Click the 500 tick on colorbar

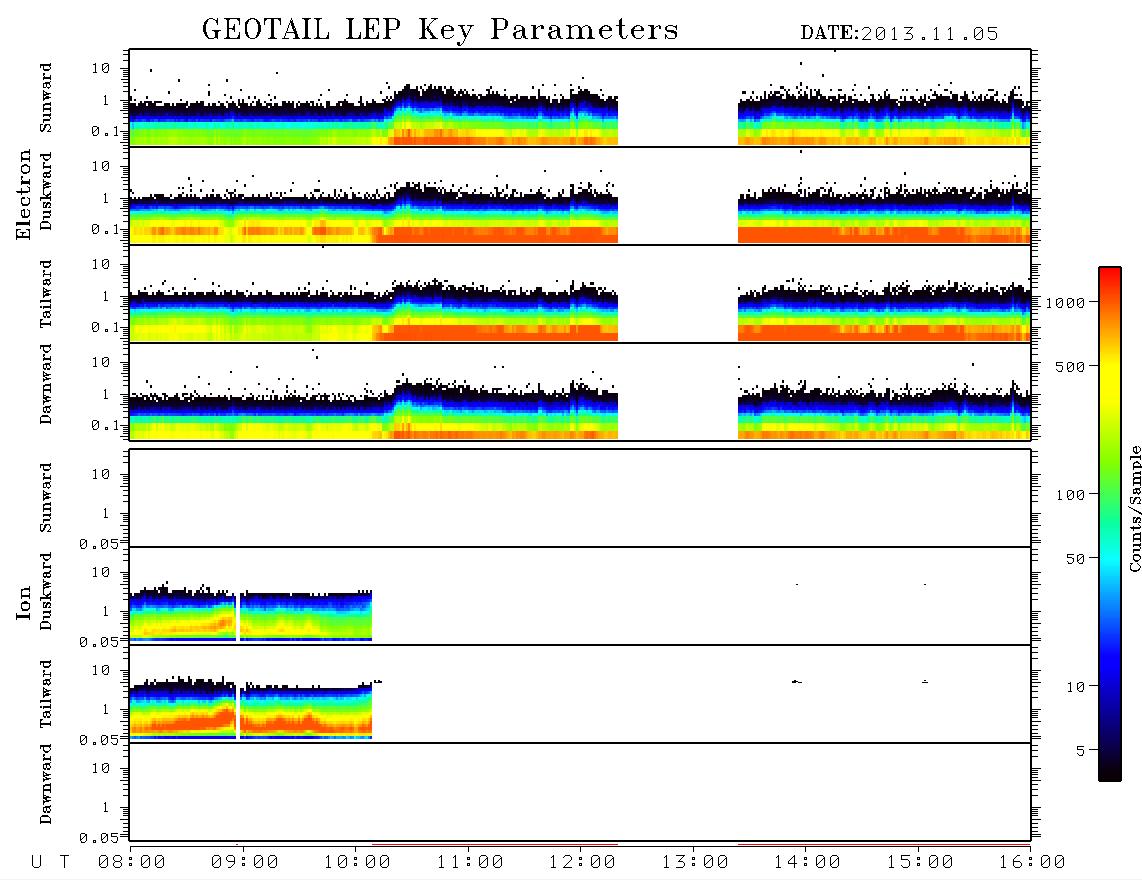tap(1070, 366)
